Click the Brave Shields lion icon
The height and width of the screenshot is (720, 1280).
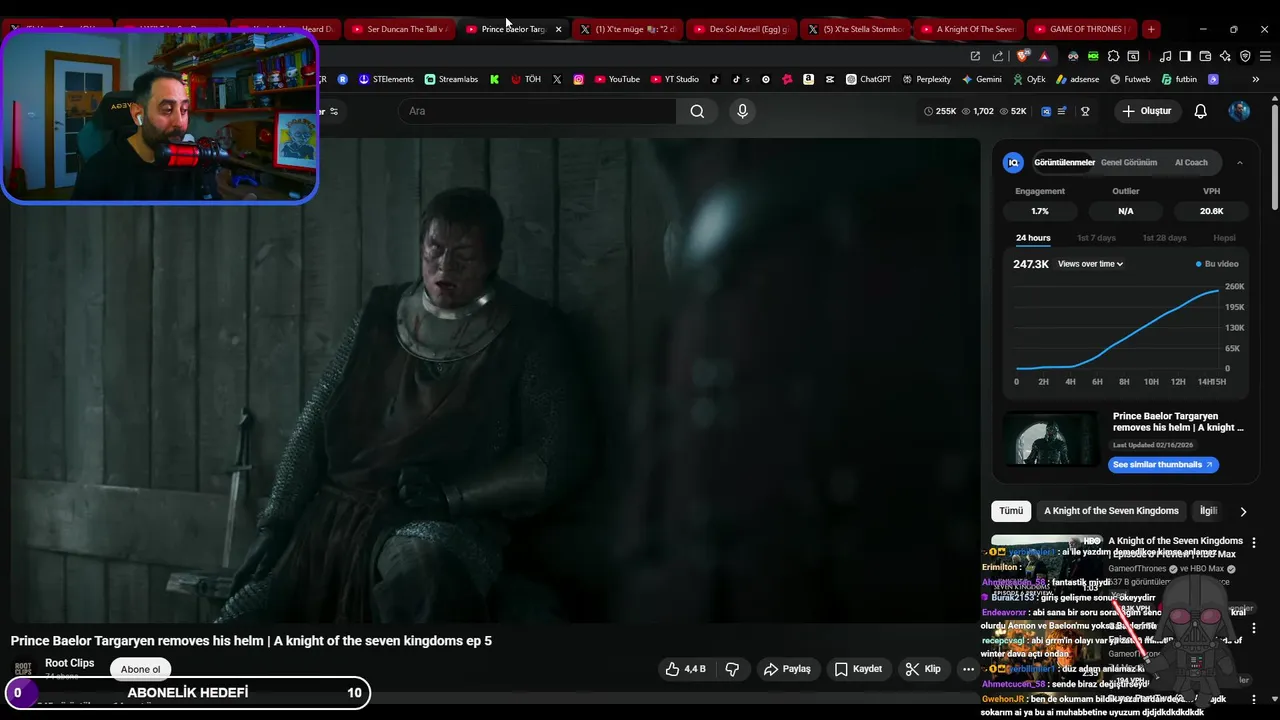[1022, 56]
